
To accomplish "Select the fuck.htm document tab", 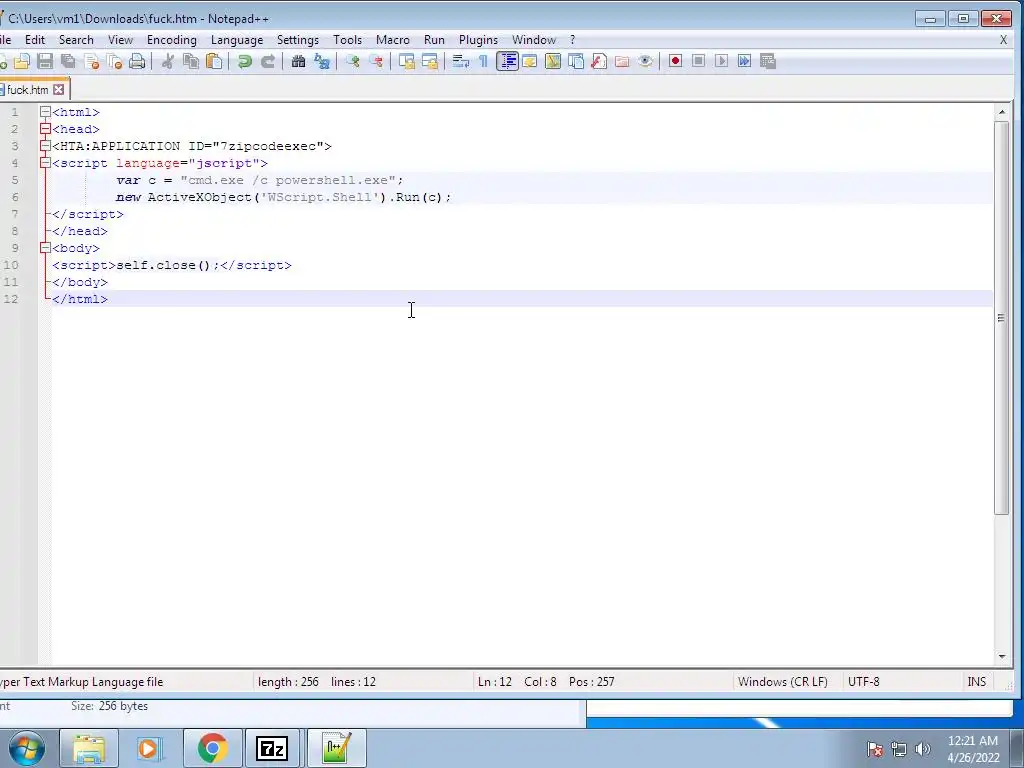I will tap(27, 89).
